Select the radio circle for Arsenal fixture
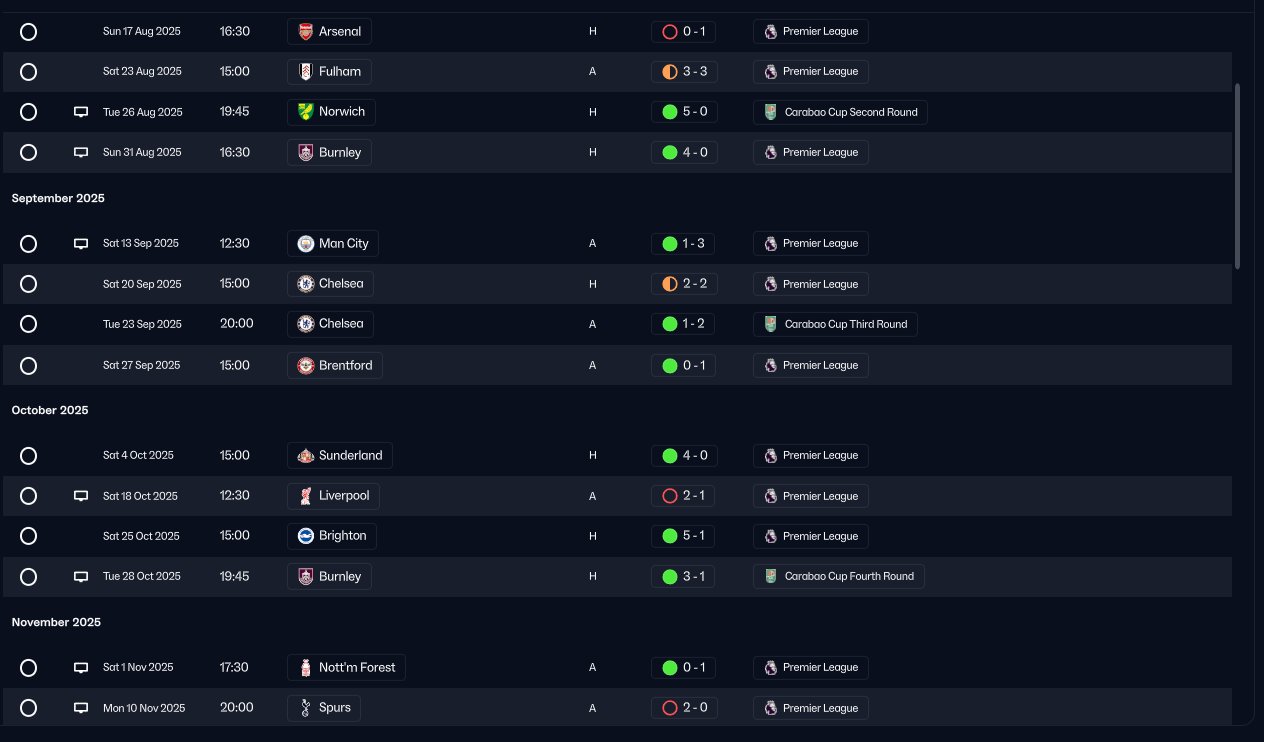Viewport: 1264px width, 742px height. [29, 32]
